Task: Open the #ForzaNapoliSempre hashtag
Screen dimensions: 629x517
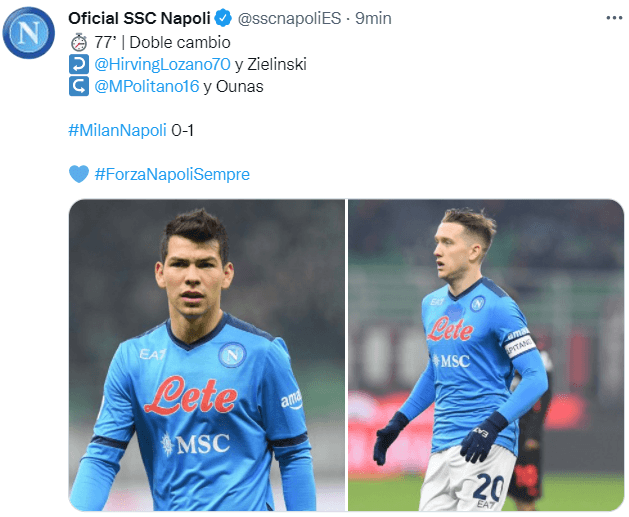Action: pyautogui.click(x=172, y=174)
